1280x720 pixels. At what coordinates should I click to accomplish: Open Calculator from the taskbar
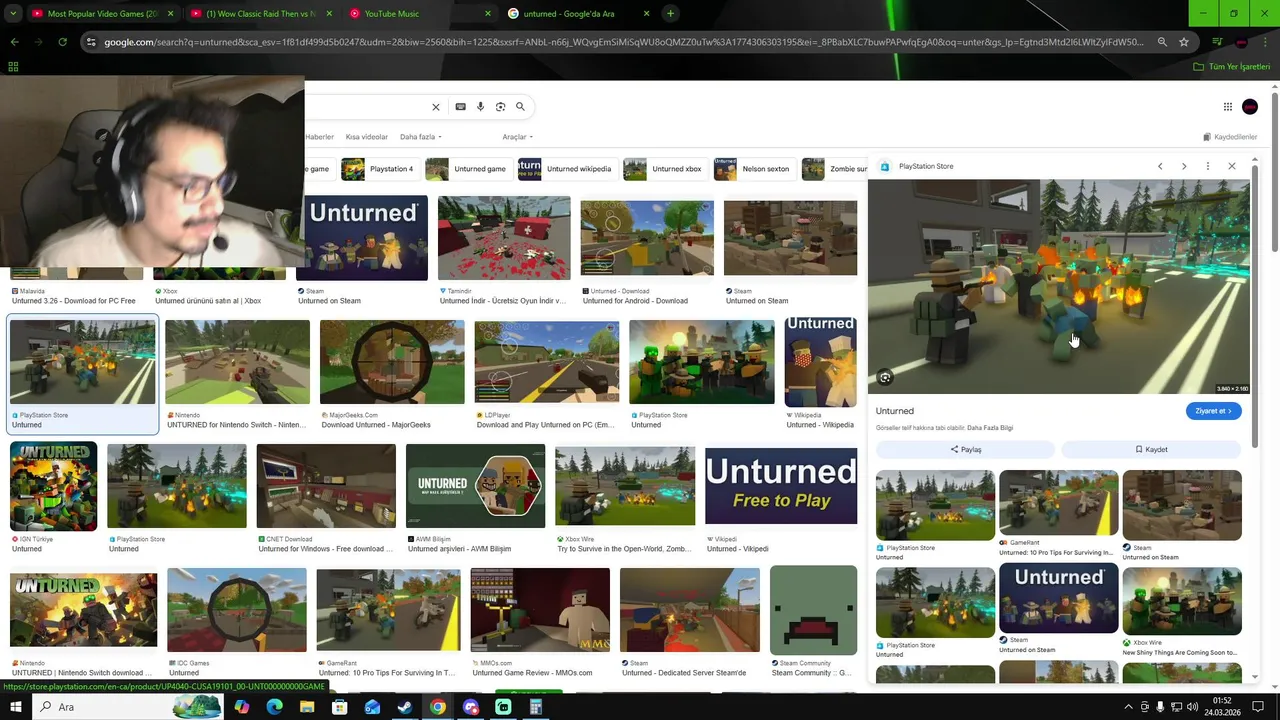tap(536, 707)
